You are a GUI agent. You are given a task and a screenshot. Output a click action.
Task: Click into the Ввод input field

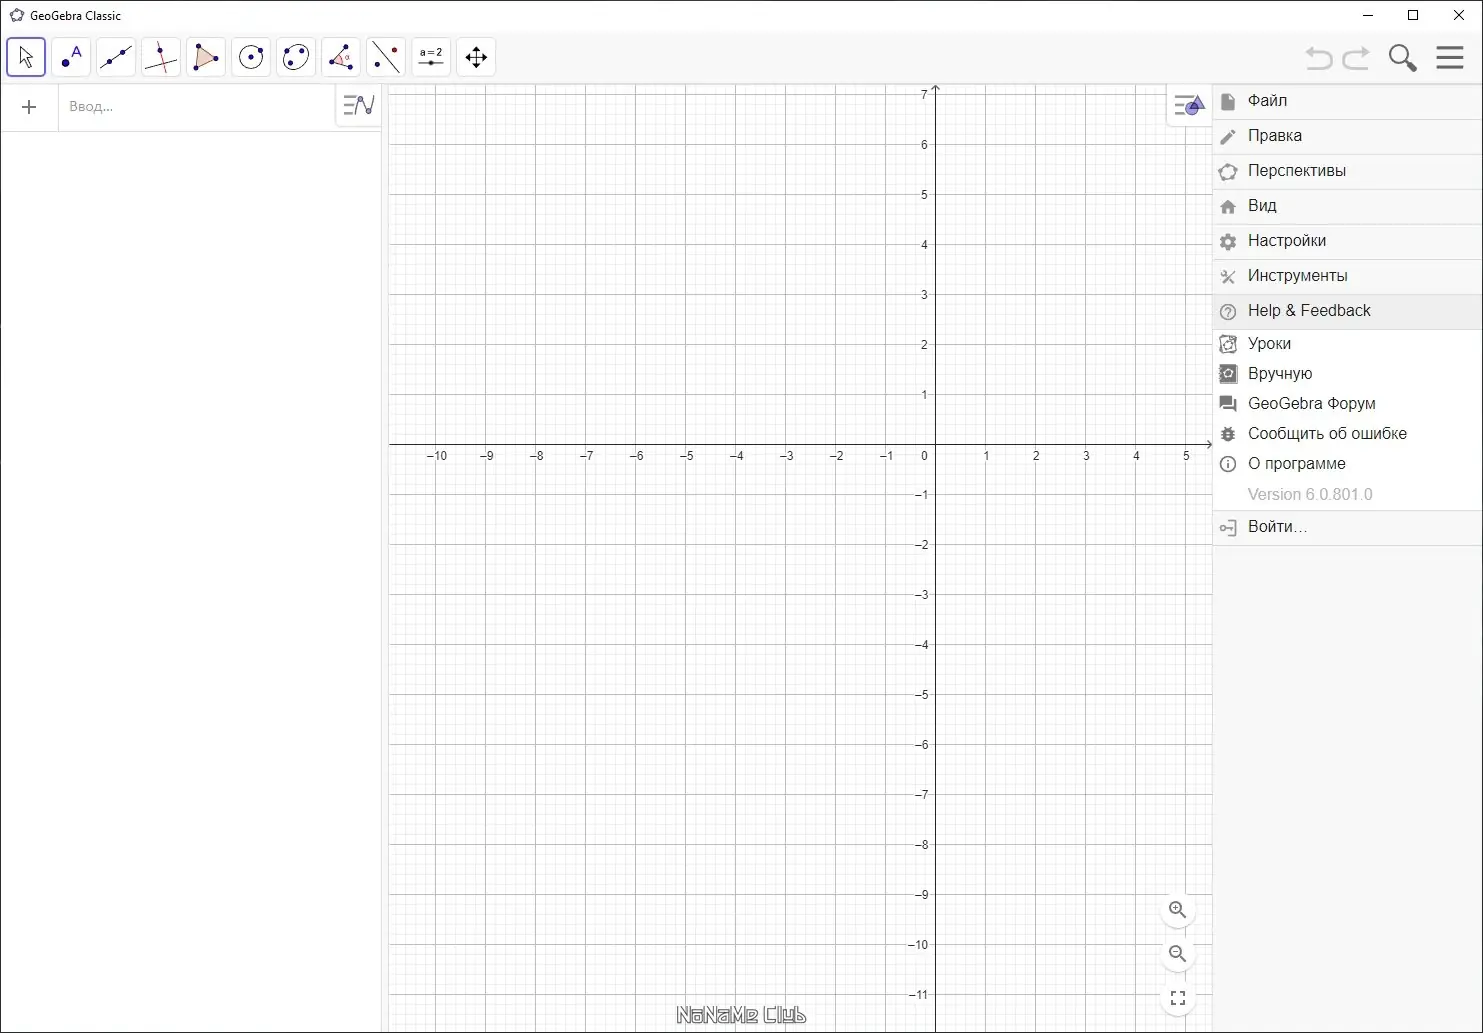coord(197,106)
